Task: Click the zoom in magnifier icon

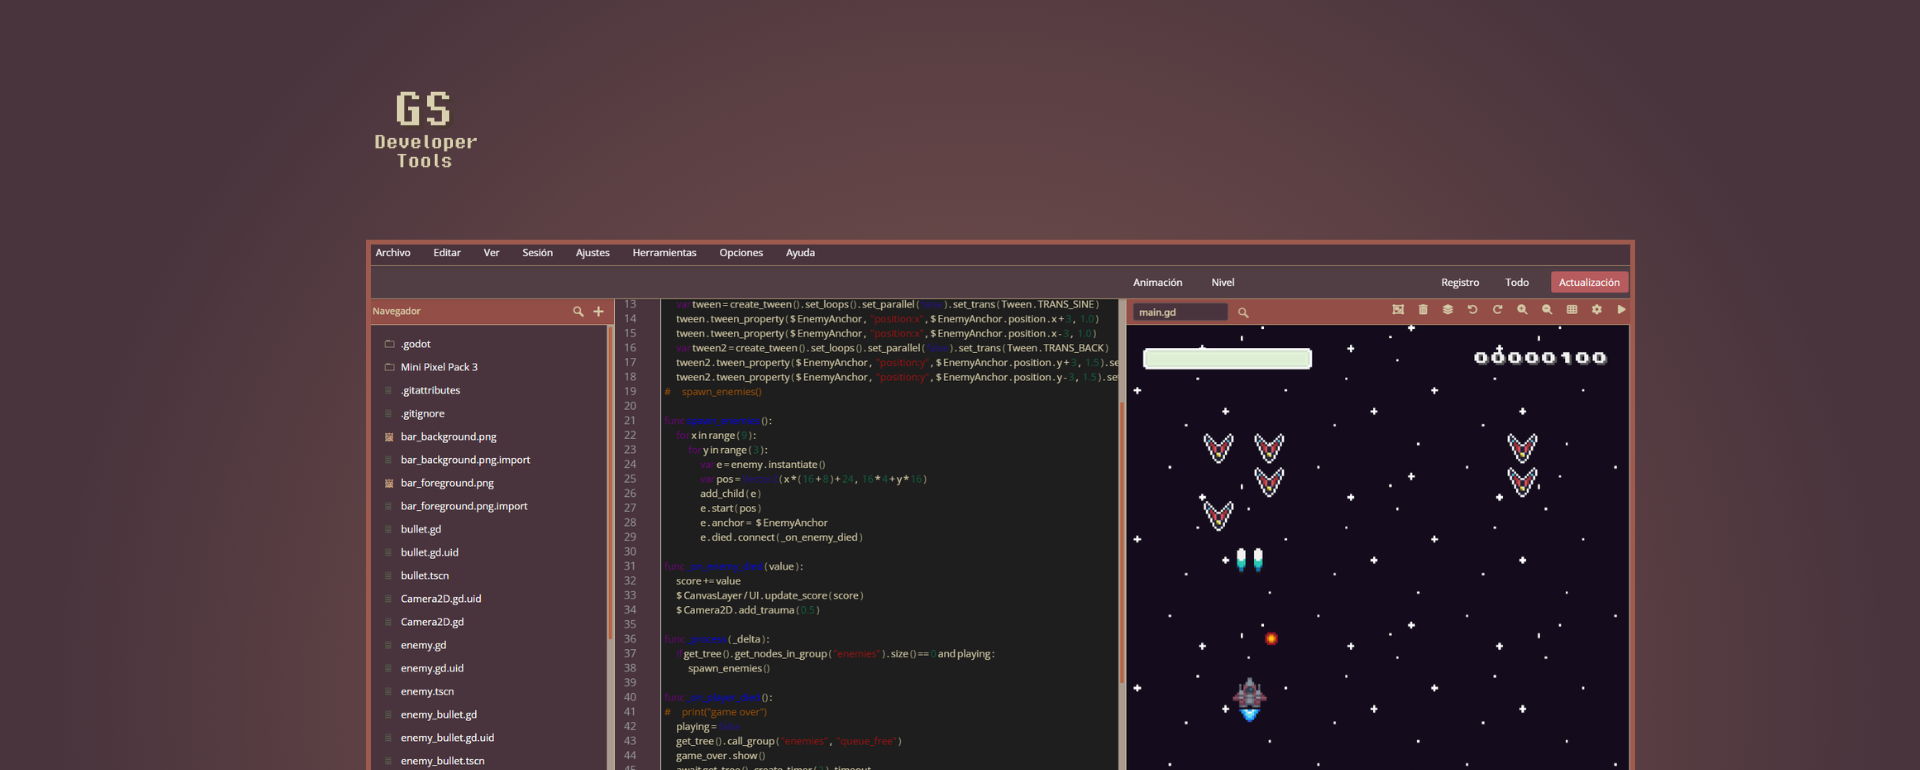Action: pyautogui.click(x=1522, y=310)
